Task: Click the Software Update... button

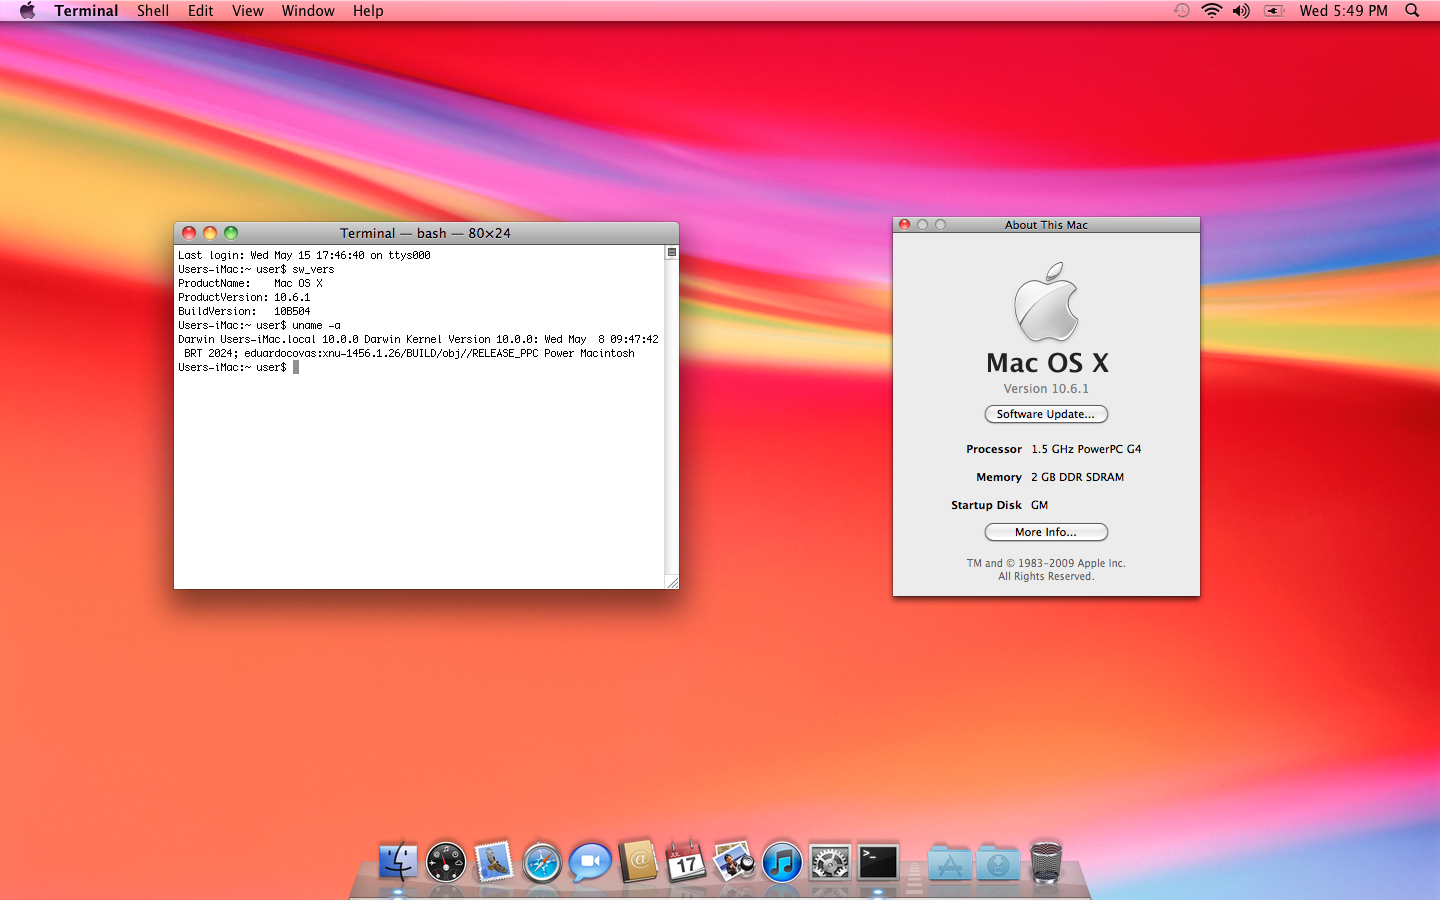Action: tap(1046, 414)
